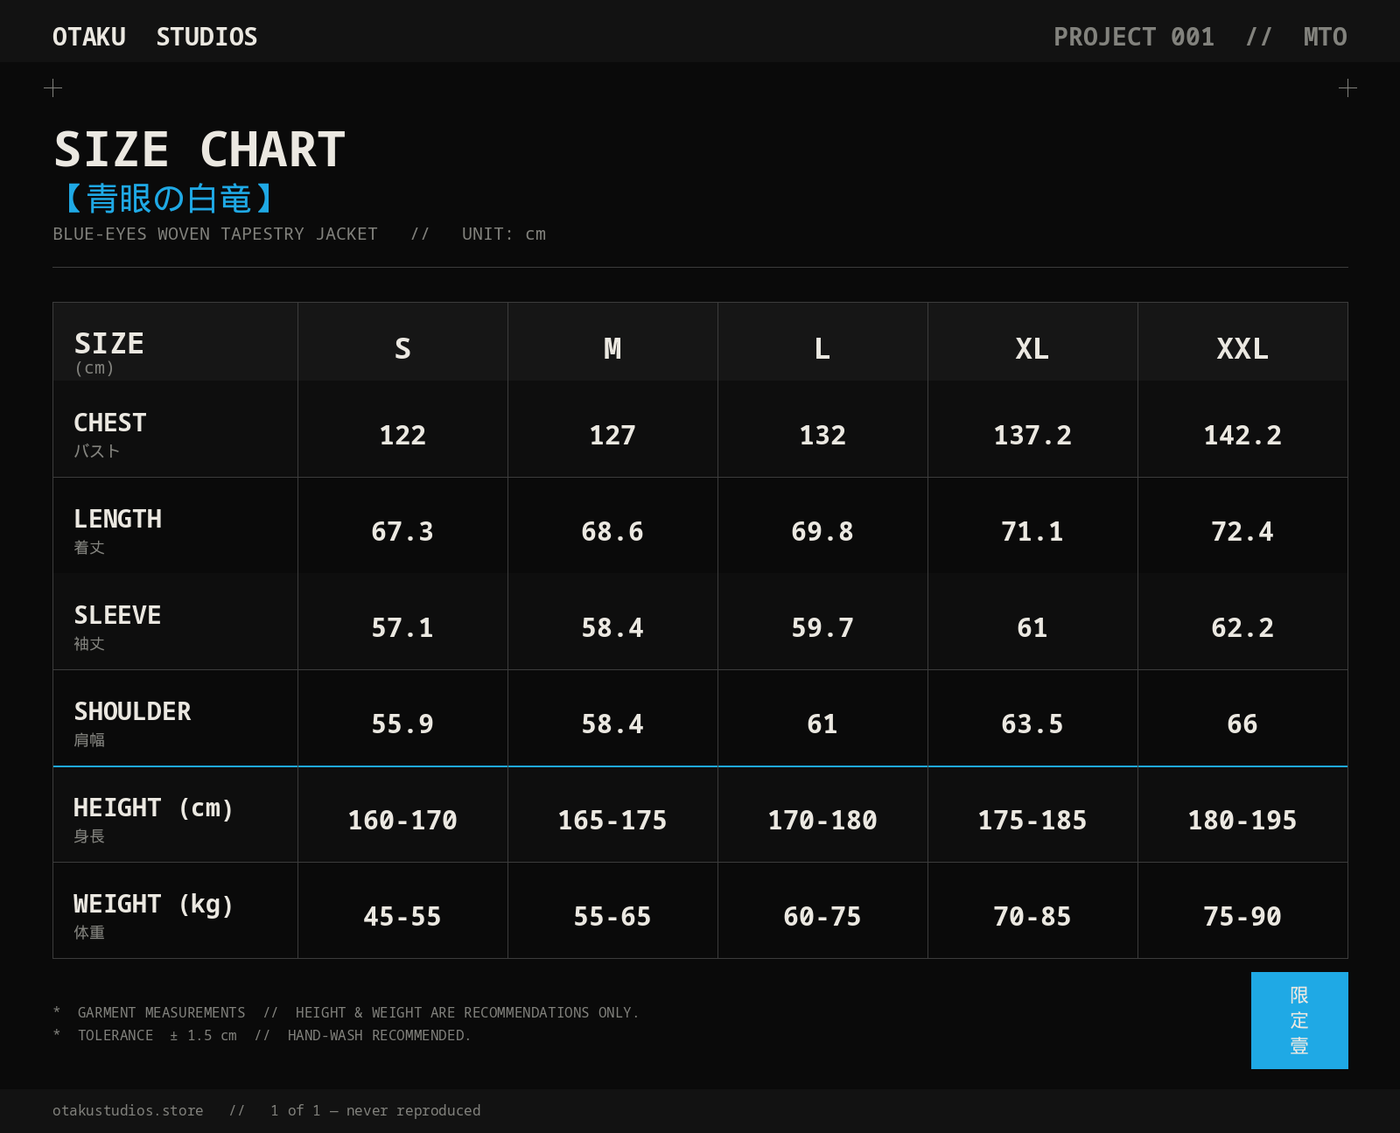
Task: Select height range 180-195
Action: click(1243, 820)
